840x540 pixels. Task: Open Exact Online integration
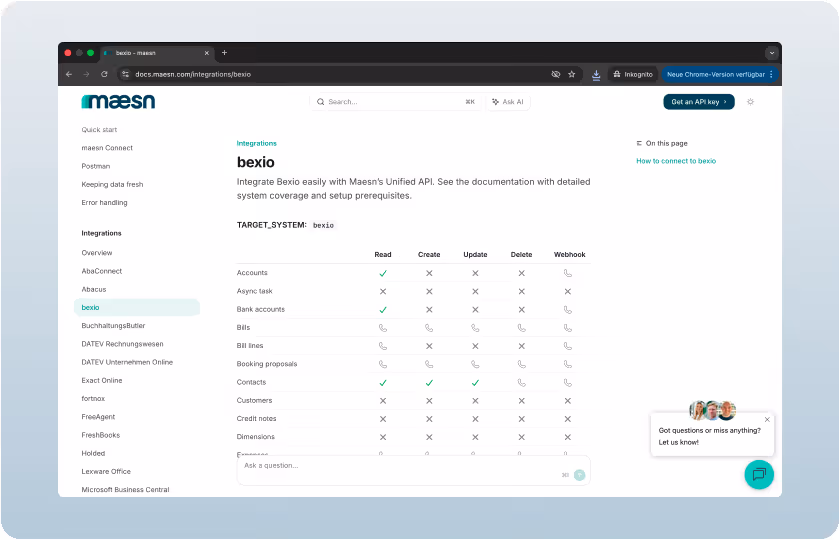pos(102,380)
